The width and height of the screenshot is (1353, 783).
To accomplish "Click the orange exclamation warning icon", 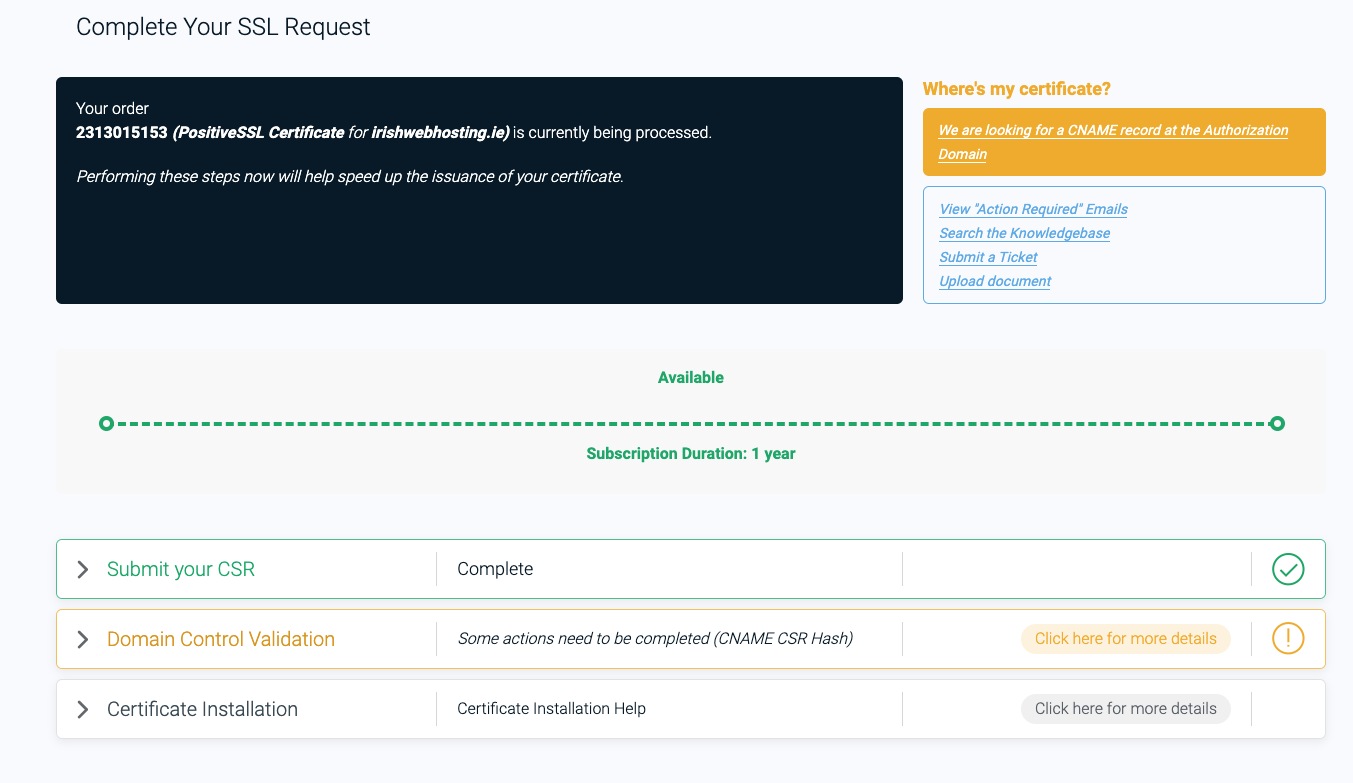I will (x=1287, y=639).
